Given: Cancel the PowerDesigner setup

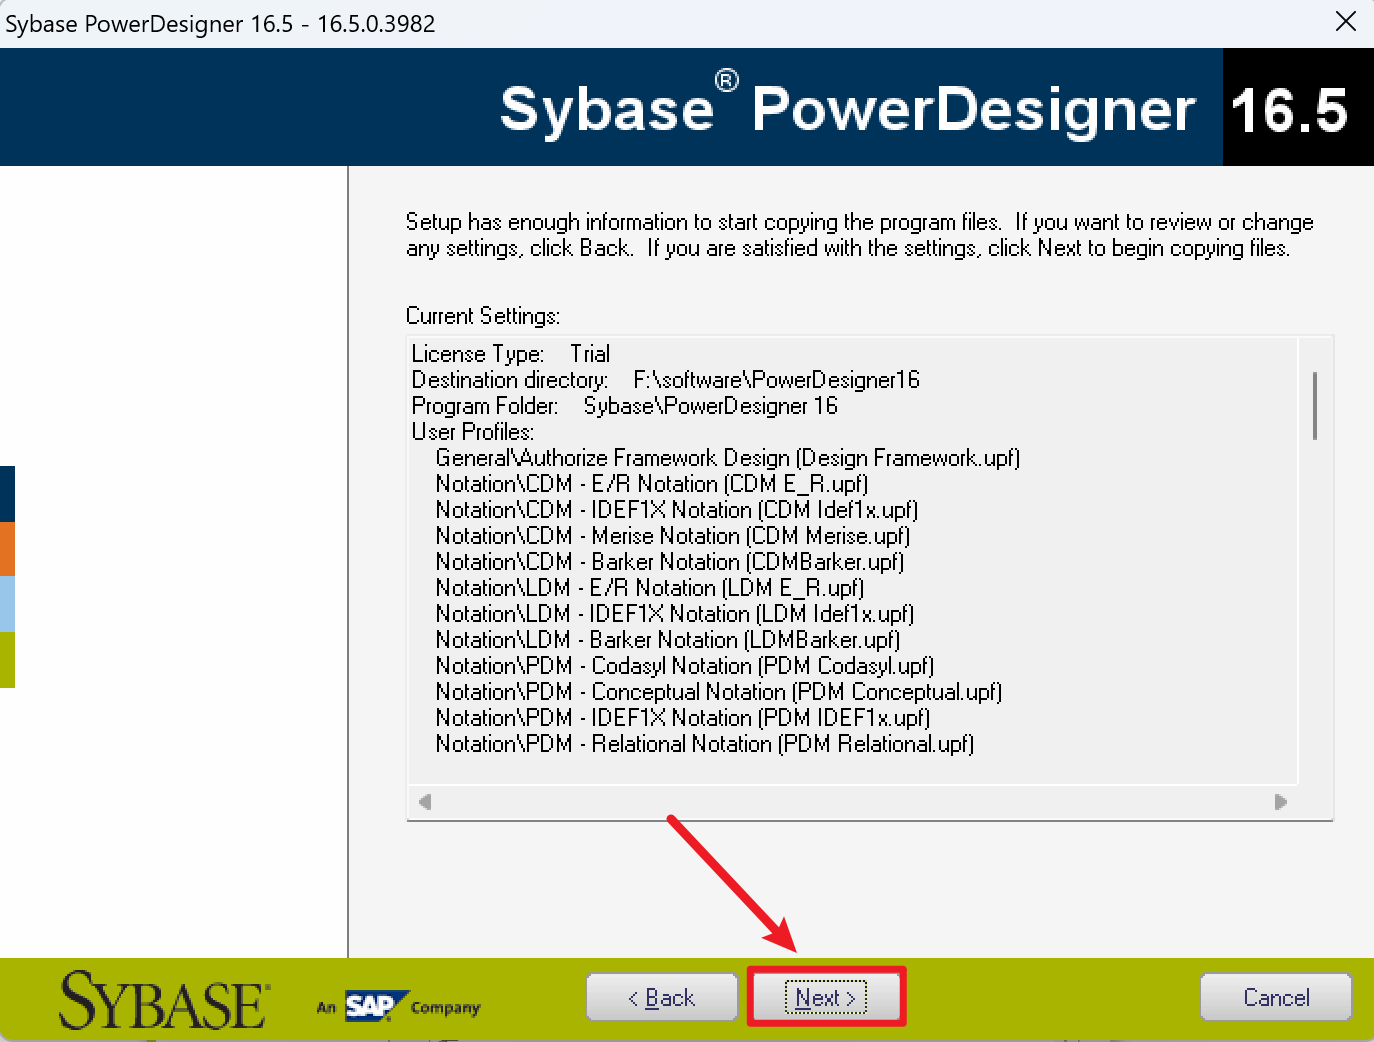Looking at the screenshot, I should tap(1276, 997).
